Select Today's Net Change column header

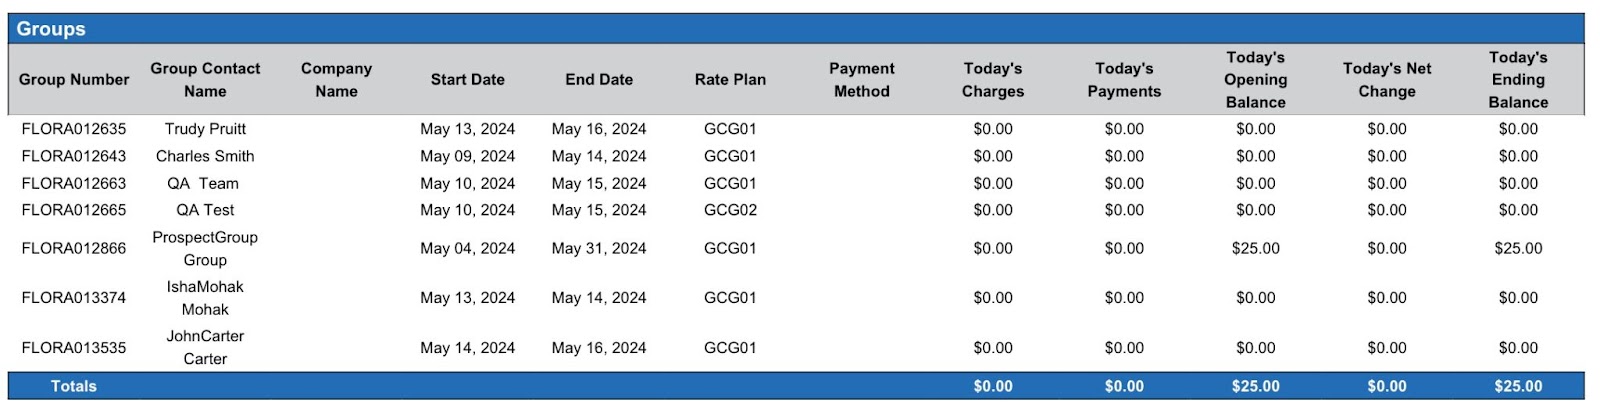click(x=1386, y=80)
